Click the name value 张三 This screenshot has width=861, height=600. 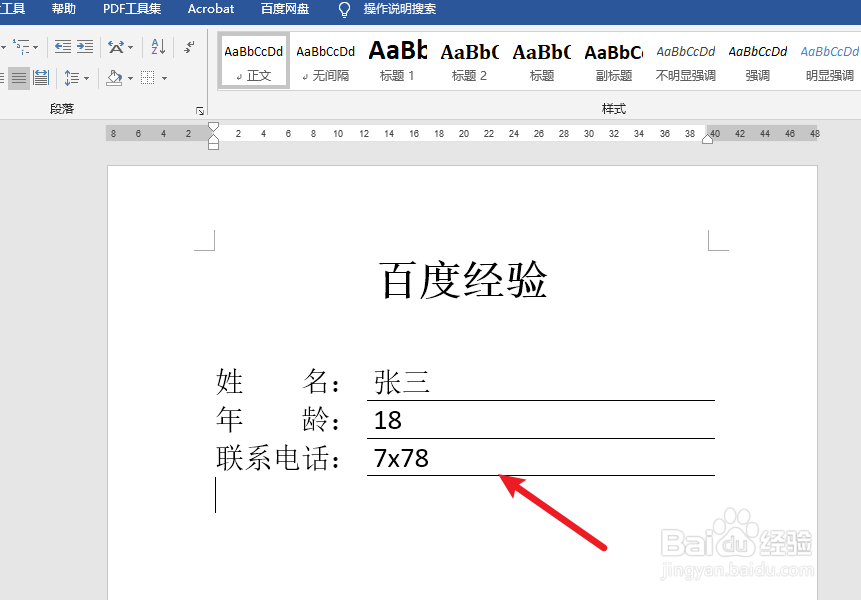pos(401,382)
